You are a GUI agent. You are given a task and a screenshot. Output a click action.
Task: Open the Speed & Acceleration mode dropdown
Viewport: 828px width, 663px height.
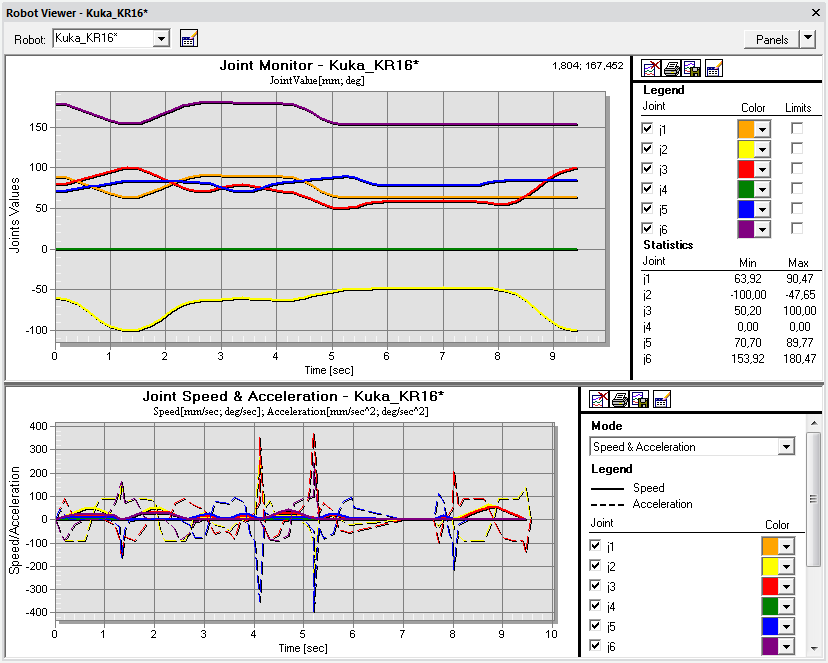click(786, 447)
